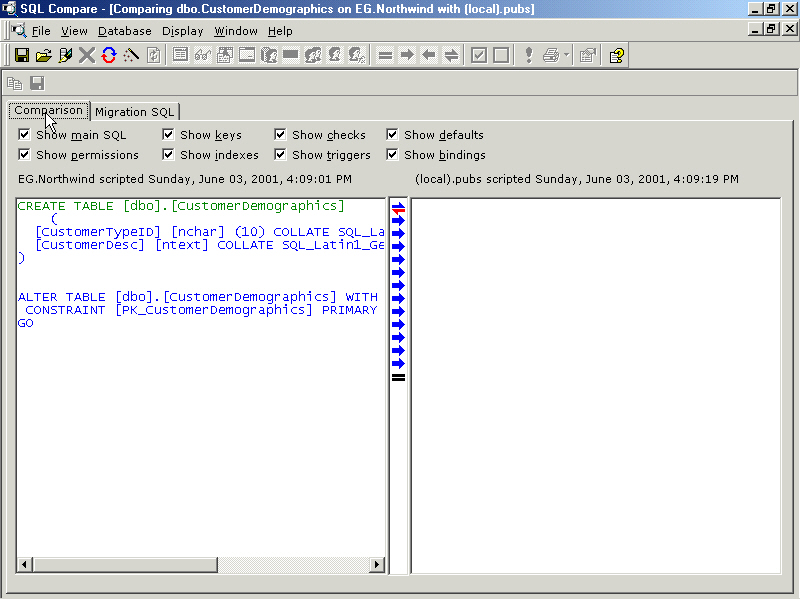Click the single-head role icon
This screenshot has height=600, width=800.
[x=335, y=55]
